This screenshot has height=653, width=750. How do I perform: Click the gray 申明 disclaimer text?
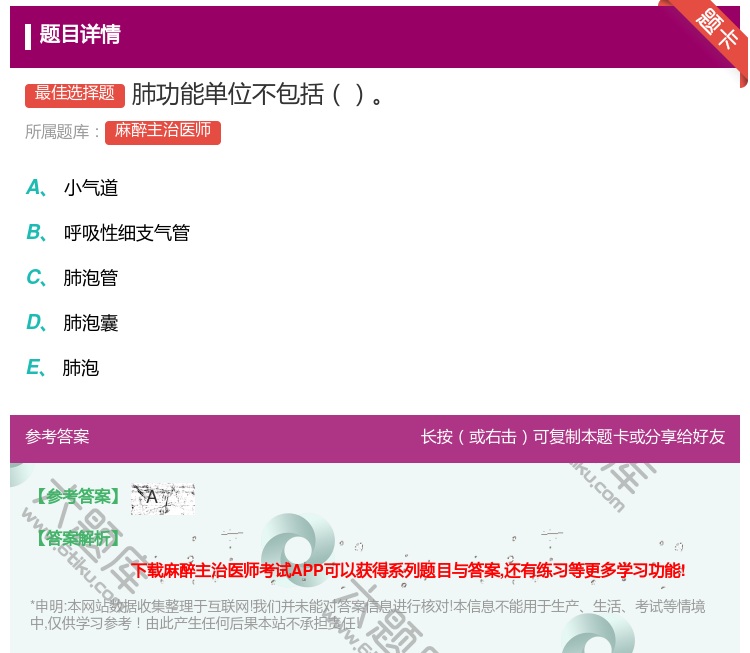[367, 613]
